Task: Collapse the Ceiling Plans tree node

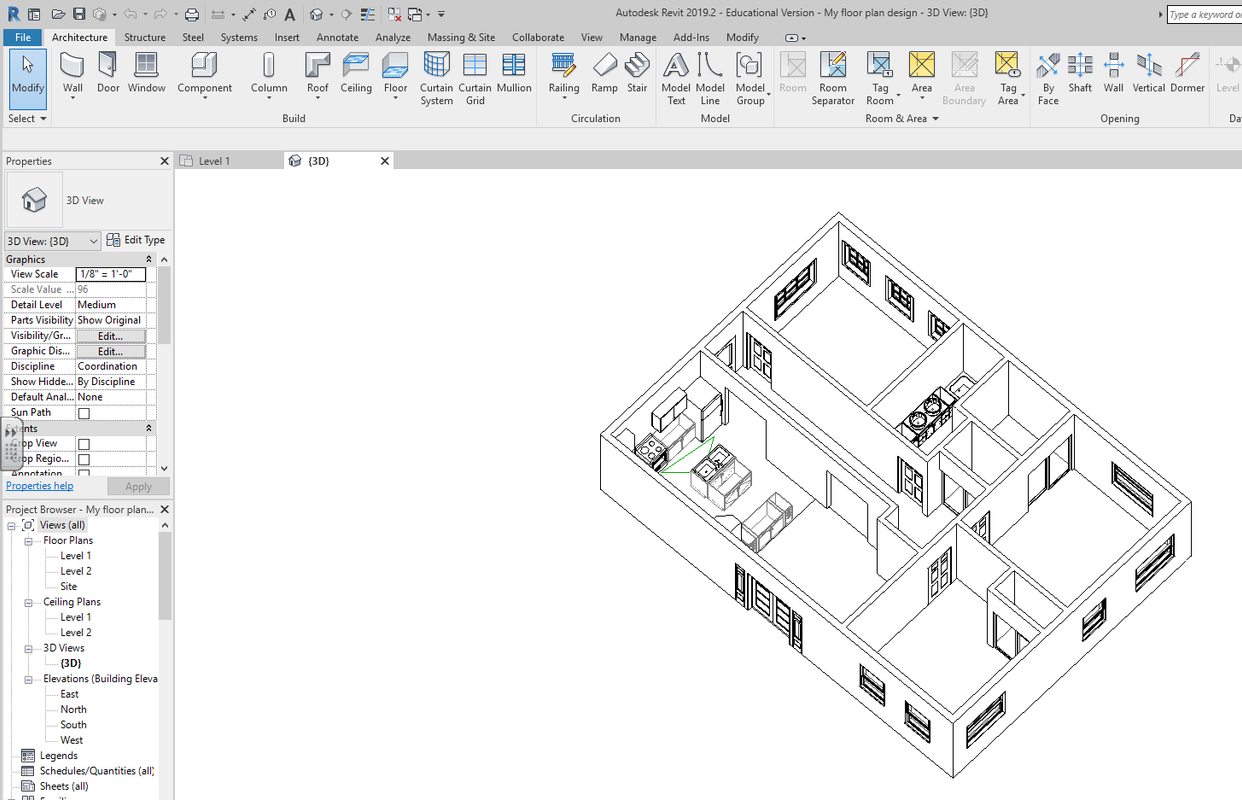Action: click(29, 602)
